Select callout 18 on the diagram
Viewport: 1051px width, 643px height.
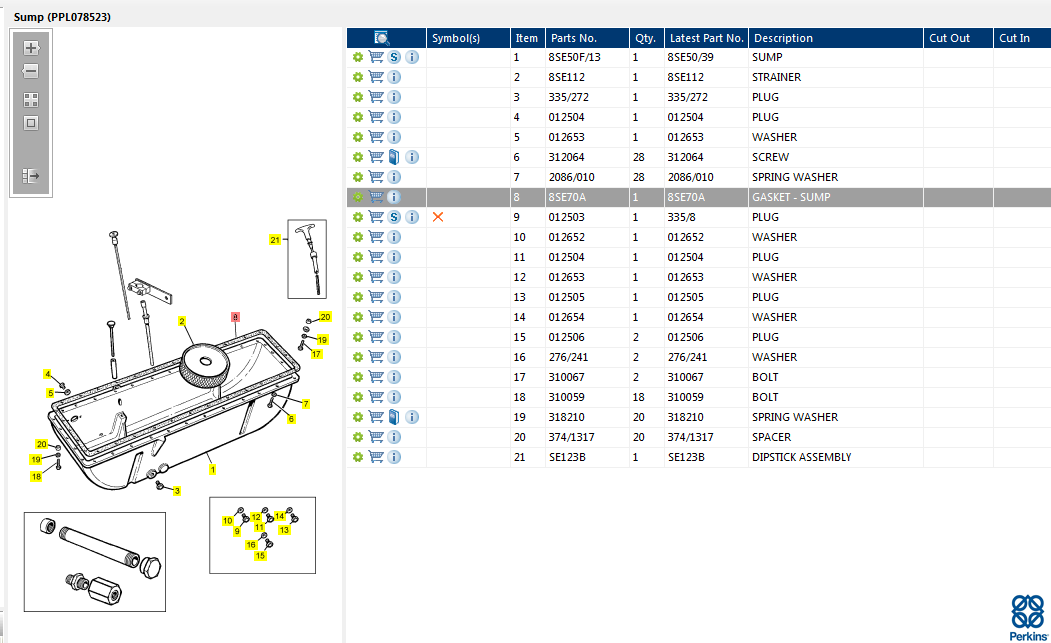point(36,477)
